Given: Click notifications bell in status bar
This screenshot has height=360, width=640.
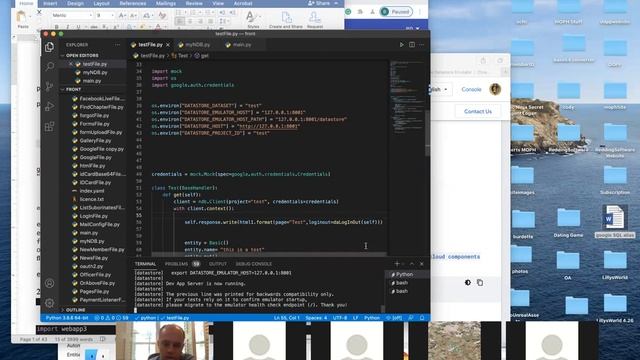Looking at the screenshot, I should click(422, 318).
